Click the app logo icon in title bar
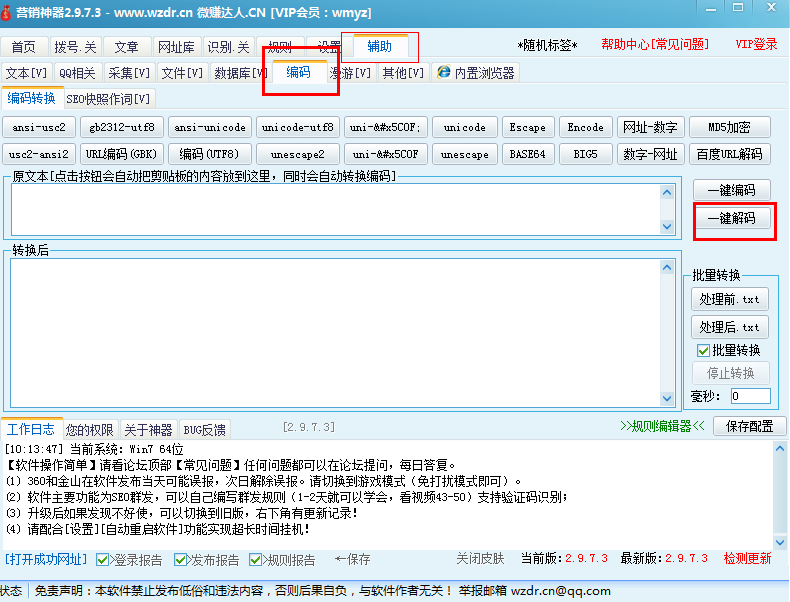Viewport: 790px width, 602px height. [x=6, y=12]
